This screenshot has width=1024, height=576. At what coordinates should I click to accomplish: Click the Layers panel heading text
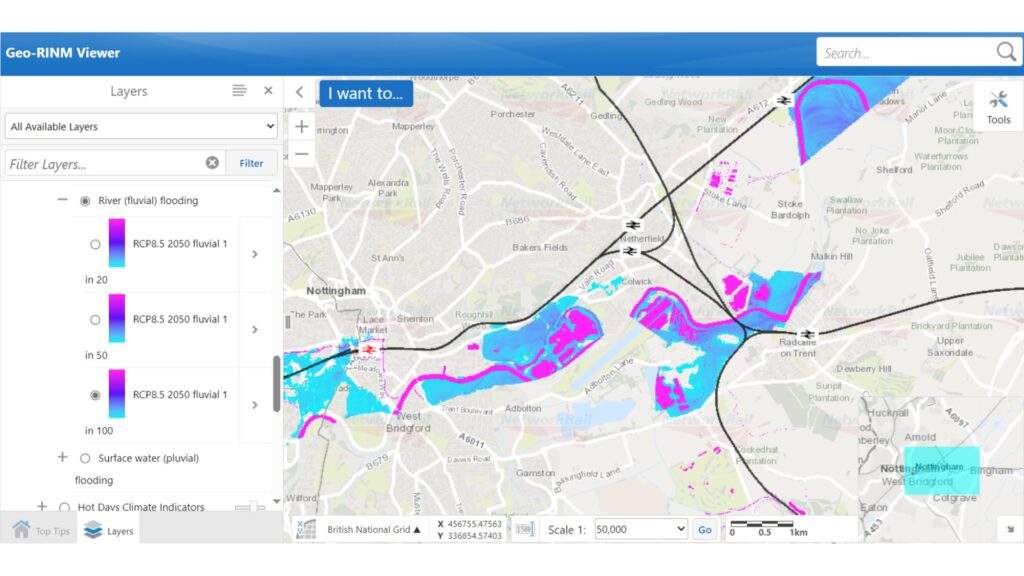pos(129,91)
